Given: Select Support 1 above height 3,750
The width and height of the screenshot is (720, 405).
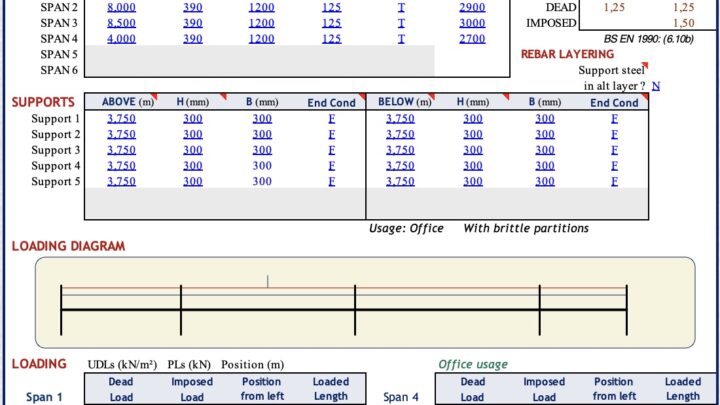Looking at the screenshot, I should point(121,119).
